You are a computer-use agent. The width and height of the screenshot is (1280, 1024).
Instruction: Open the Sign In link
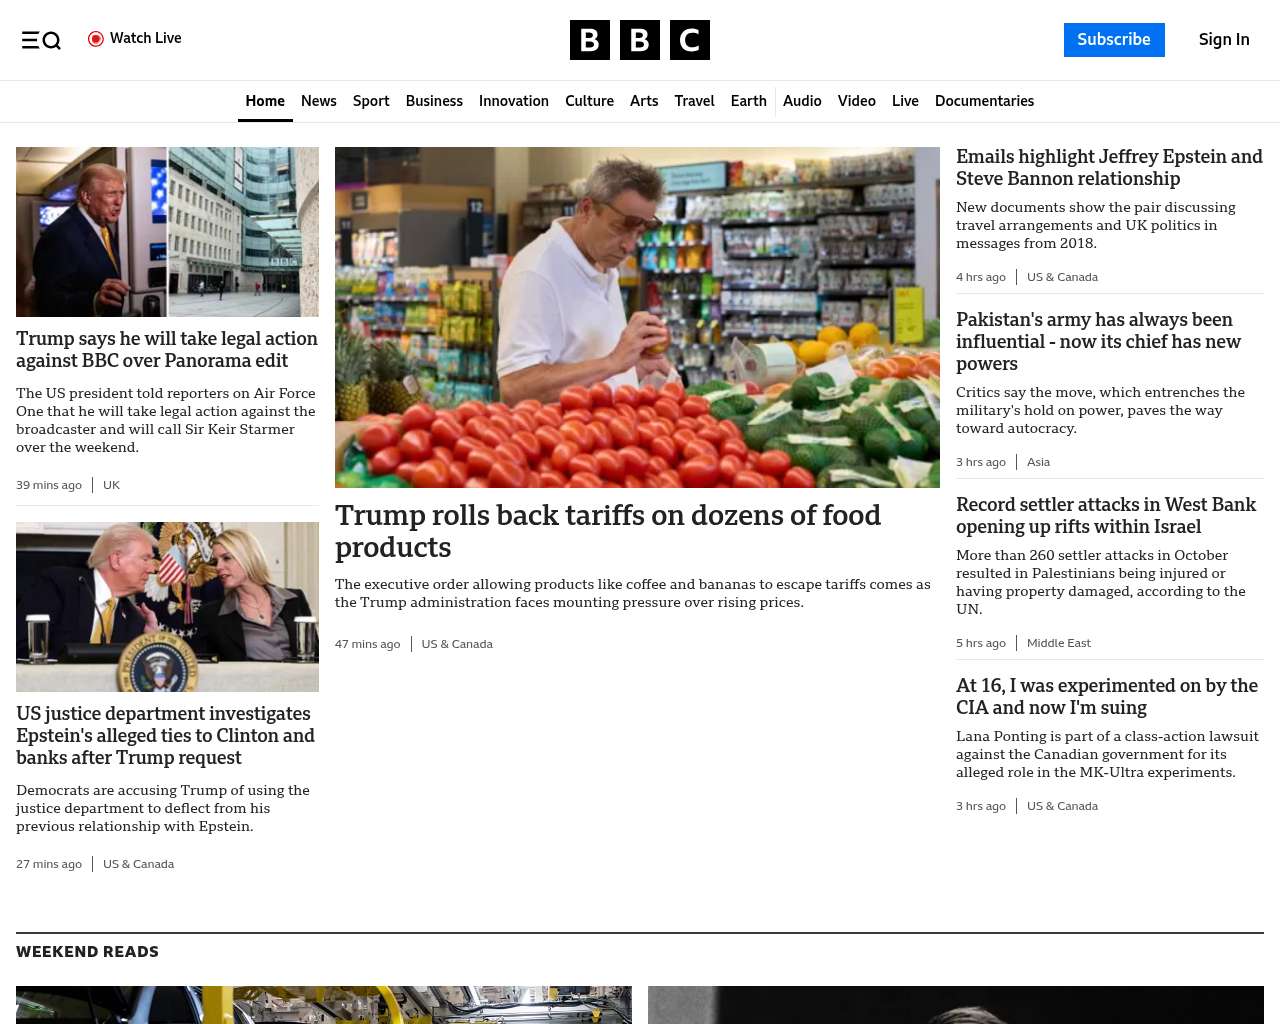1224,40
